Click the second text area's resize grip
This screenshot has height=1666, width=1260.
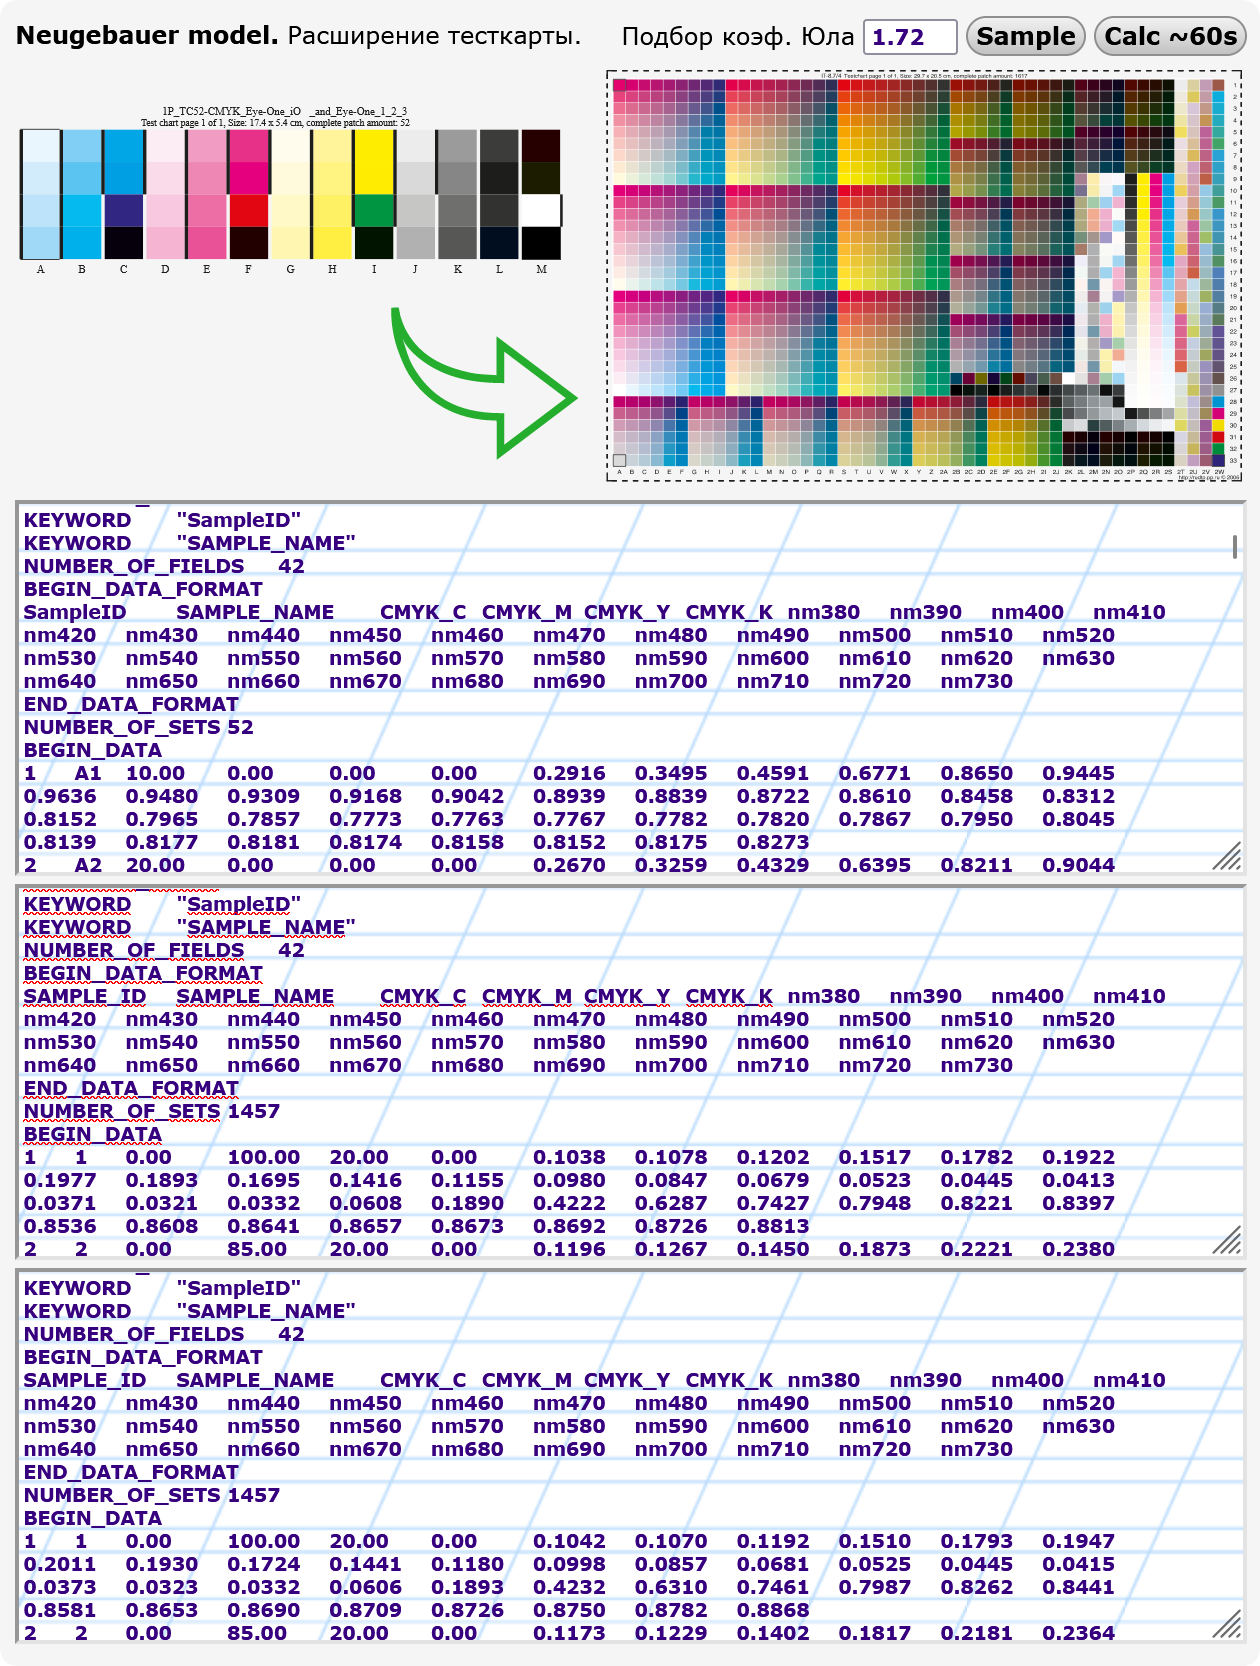coord(1226,1240)
